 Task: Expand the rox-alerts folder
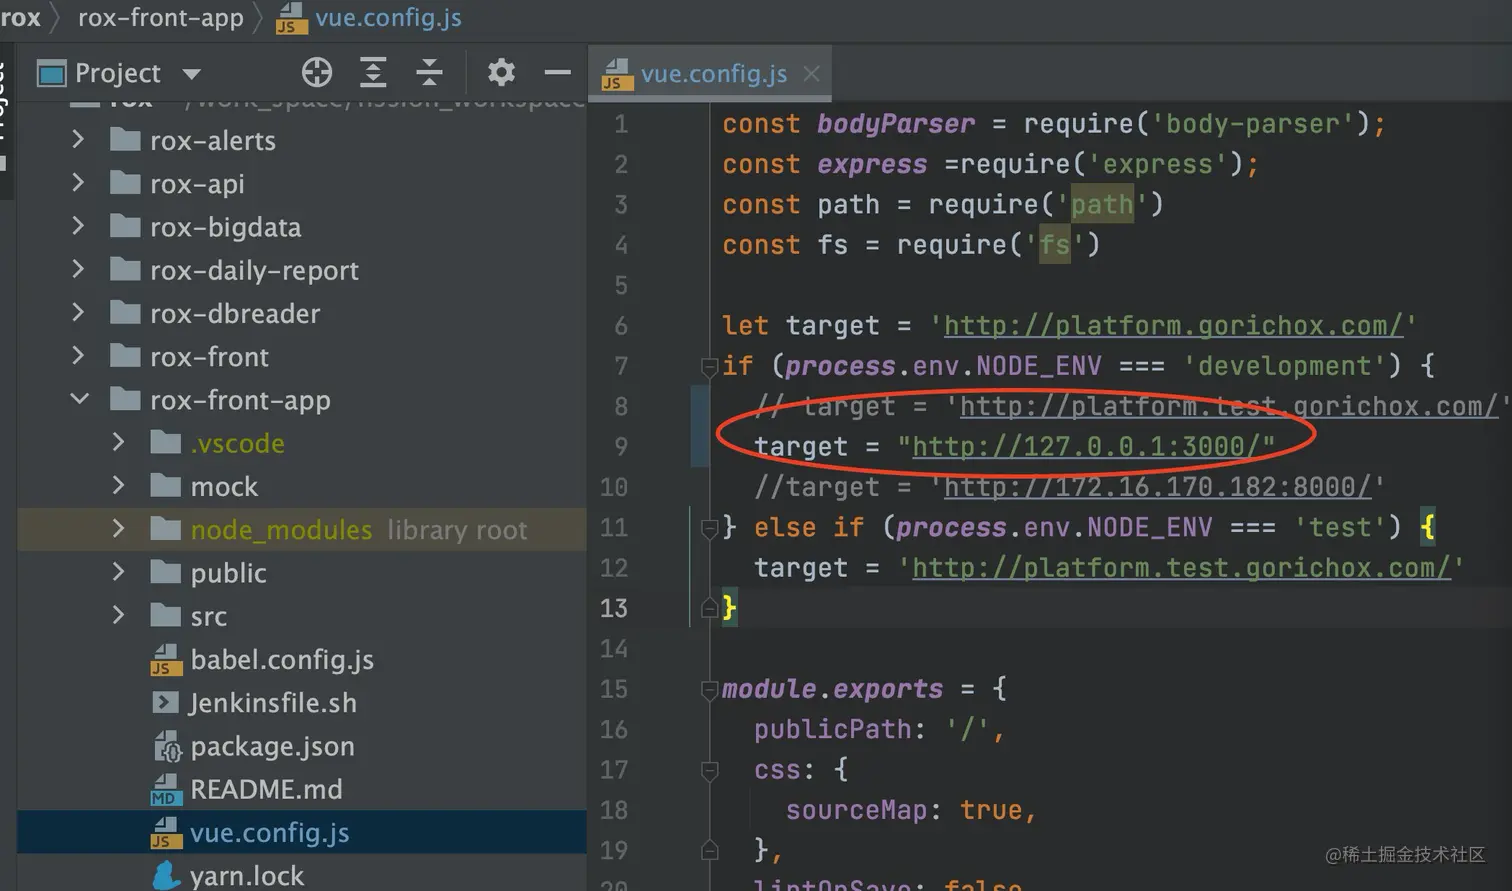tap(78, 140)
